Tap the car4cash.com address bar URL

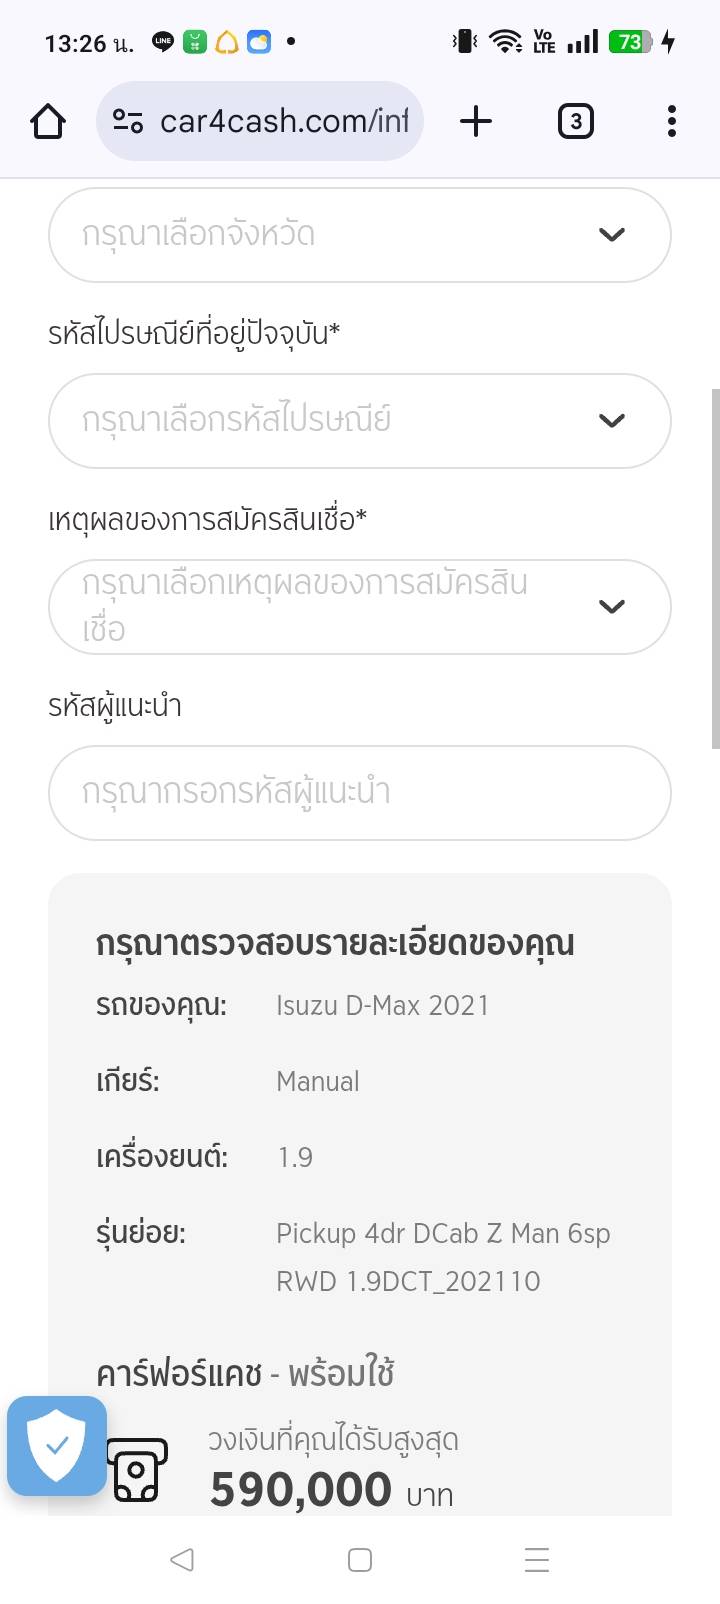point(284,122)
